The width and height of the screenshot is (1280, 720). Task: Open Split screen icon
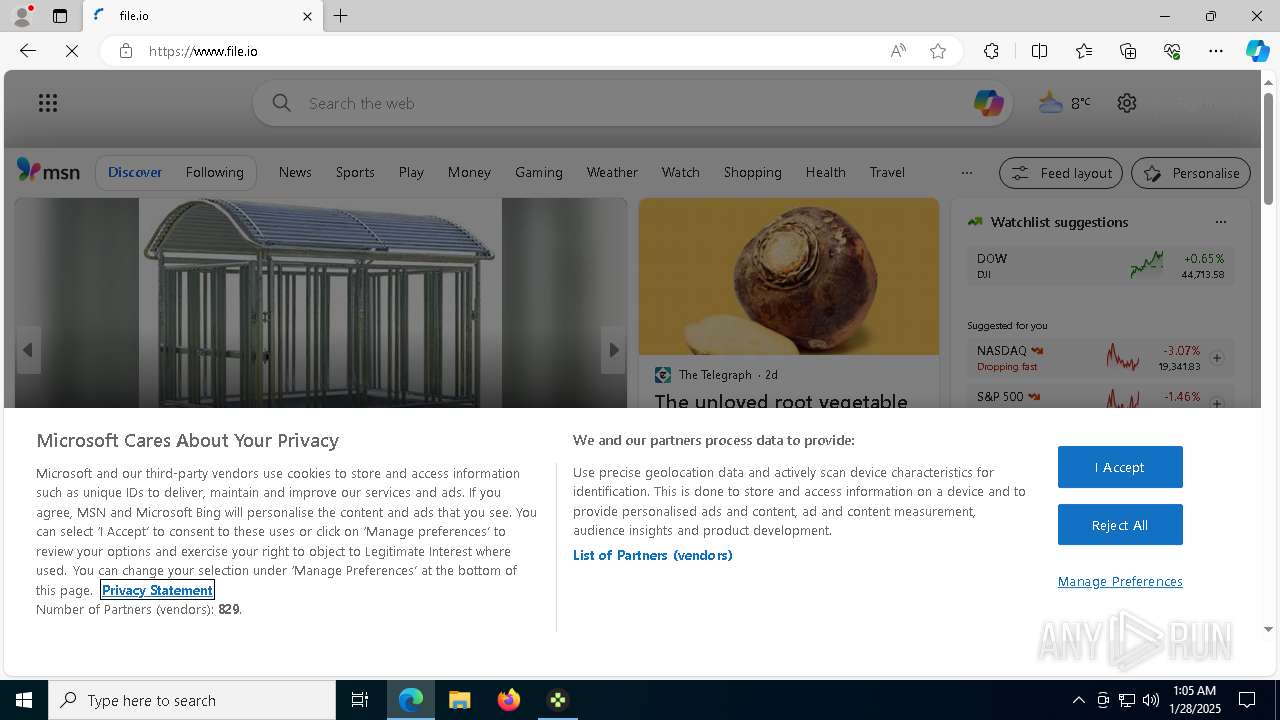(1039, 51)
